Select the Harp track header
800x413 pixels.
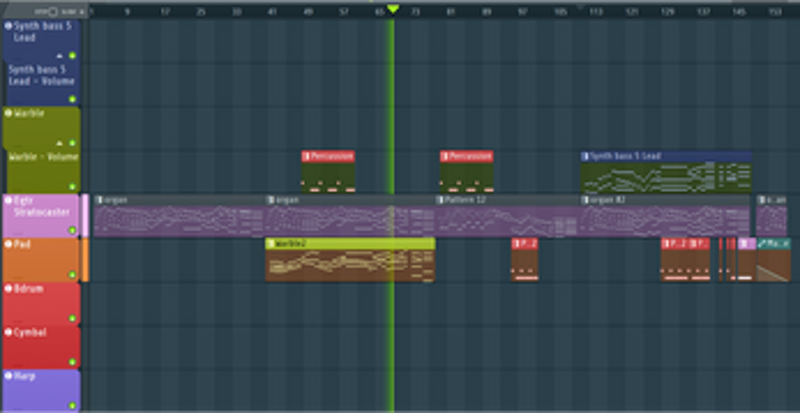pos(41,391)
